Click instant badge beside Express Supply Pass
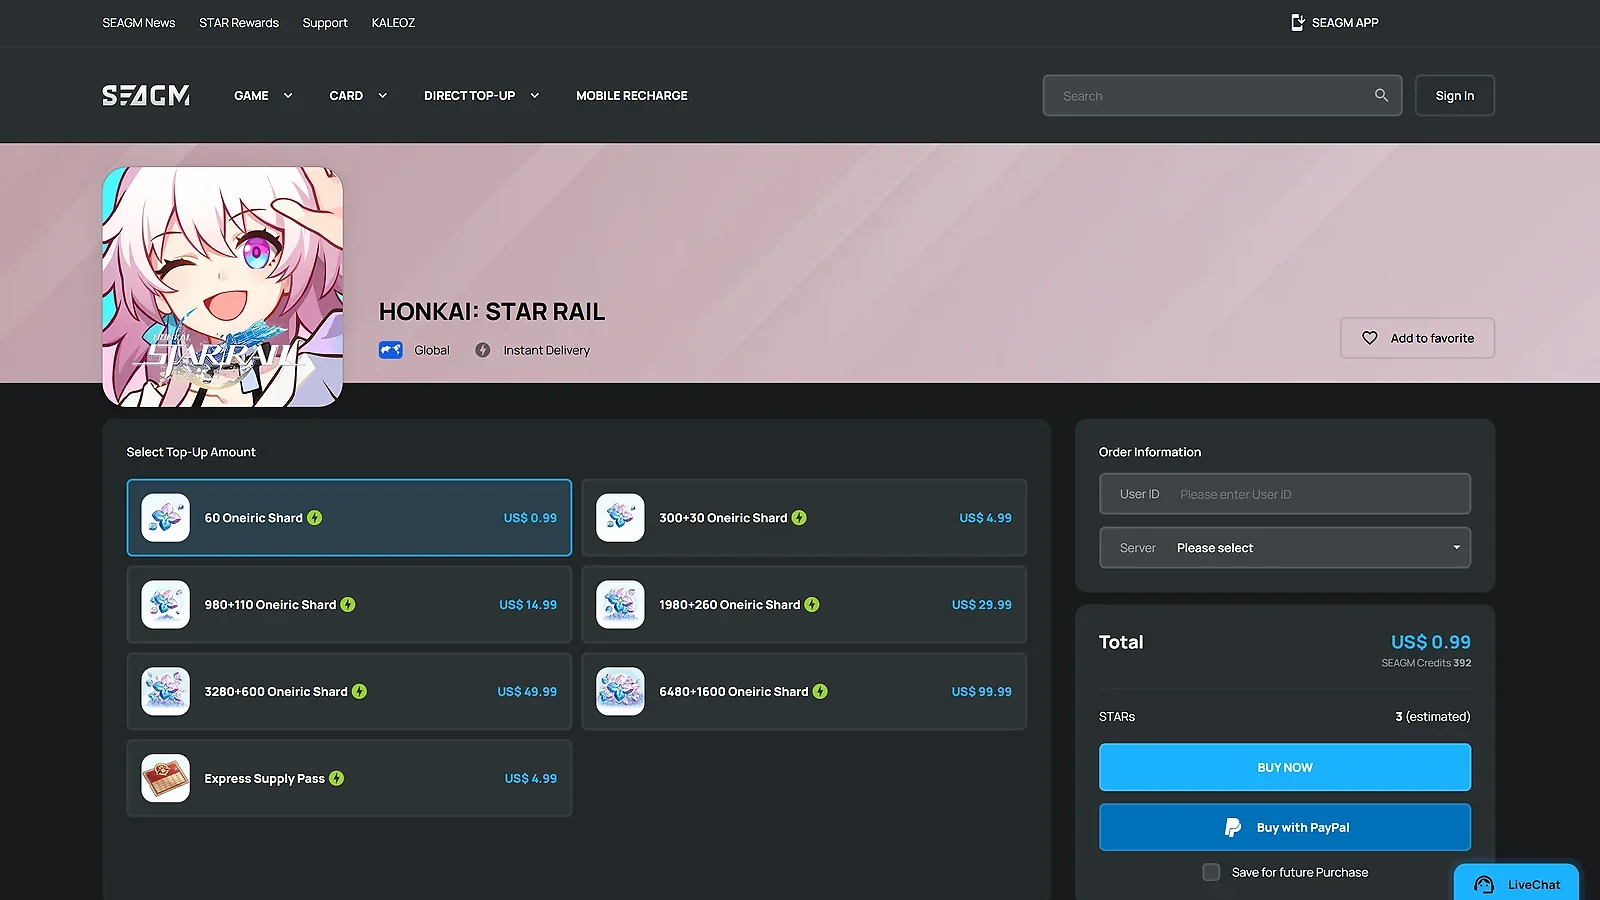Viewport: 1600px width, 900px height. click(x=337, y=778)
